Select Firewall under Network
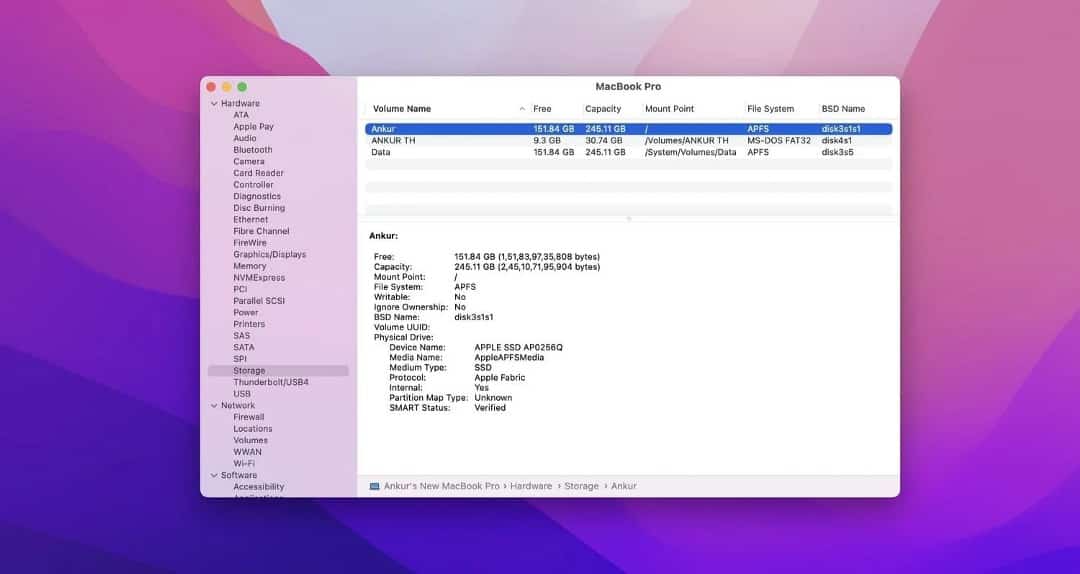This screenshot has width=1080, height=574. [x=248, y=417]
